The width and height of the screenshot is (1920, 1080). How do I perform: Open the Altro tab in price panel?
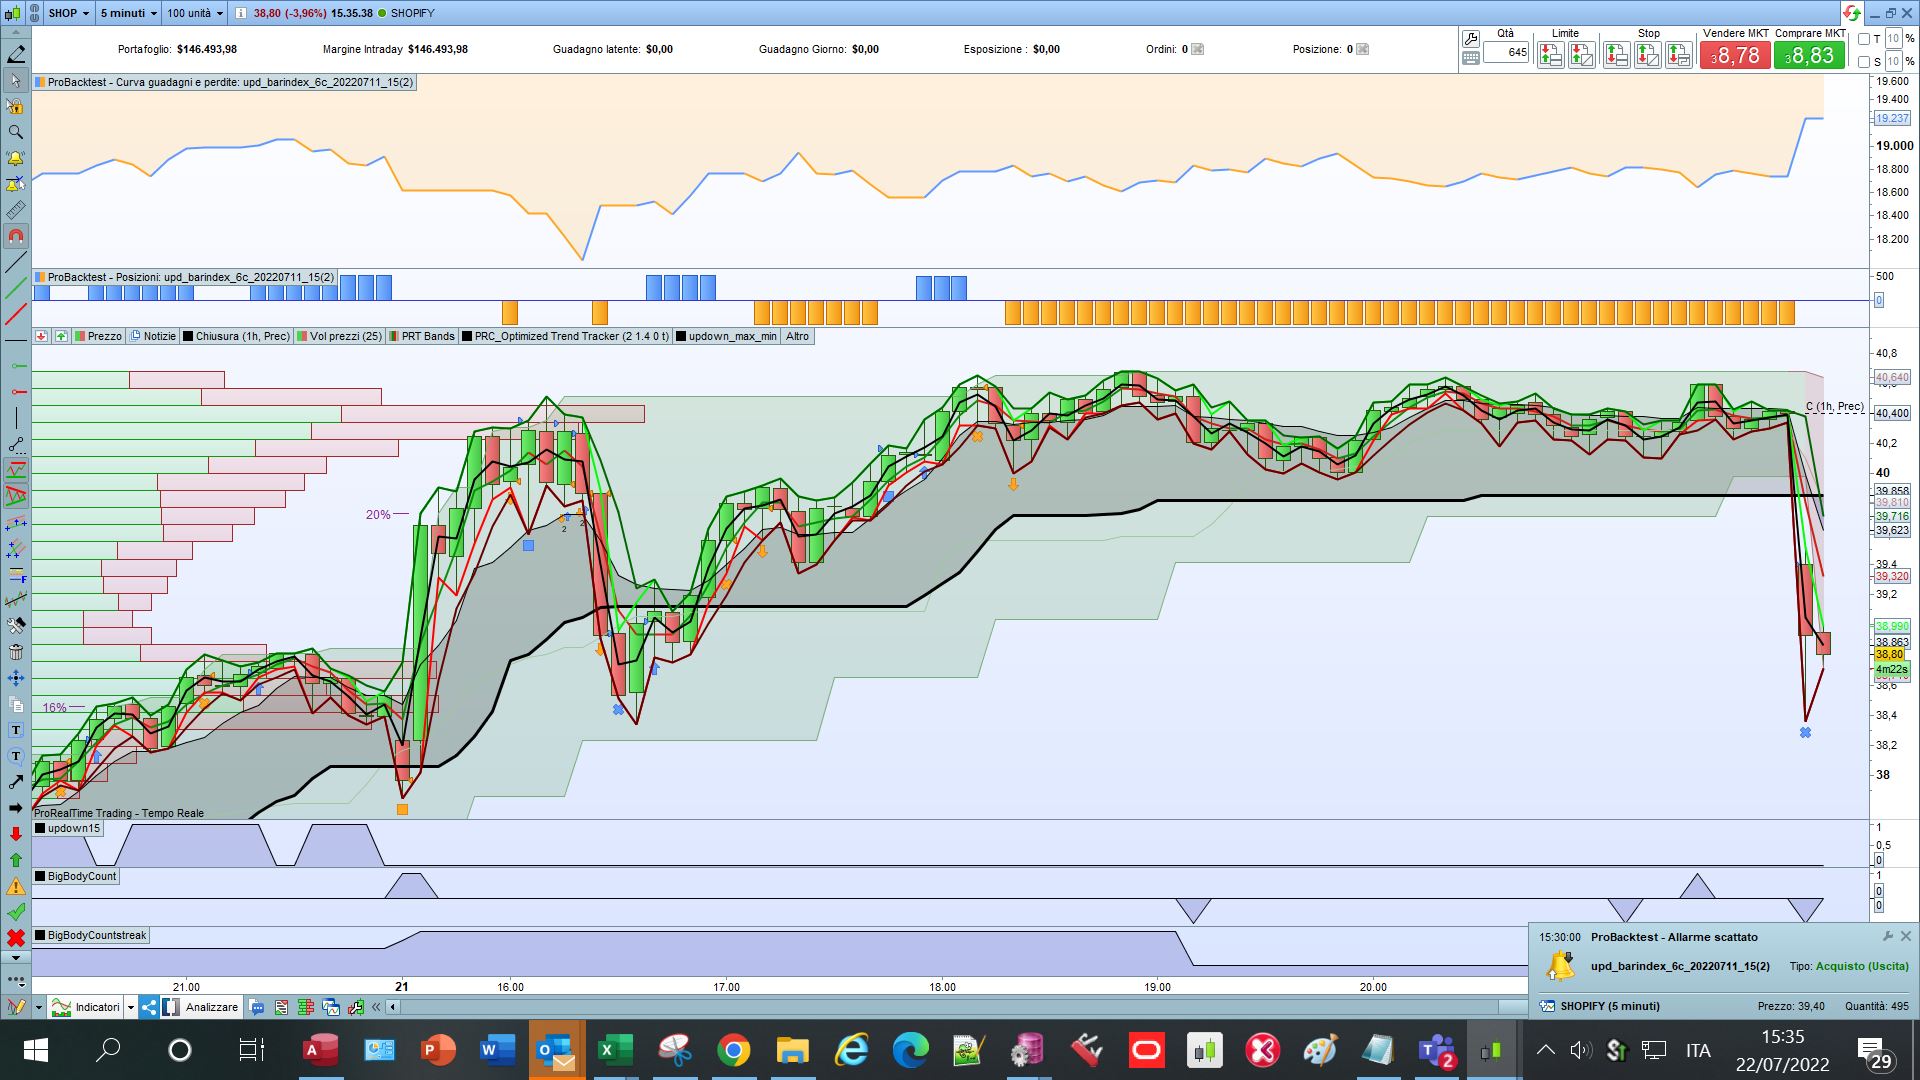[x=797, y=336]
